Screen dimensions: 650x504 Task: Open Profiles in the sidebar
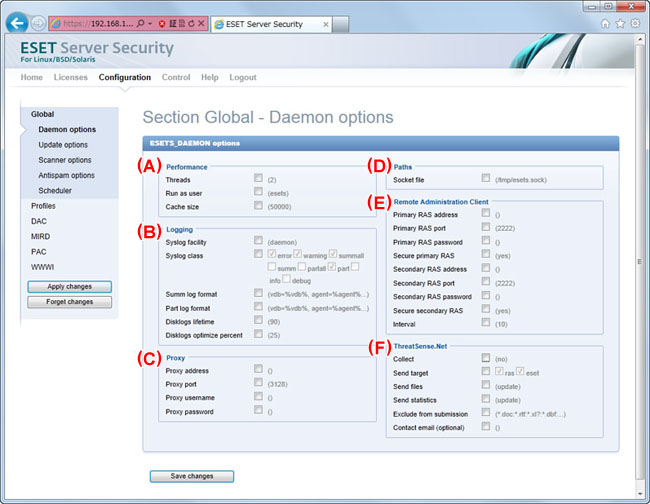coord(43,206)
